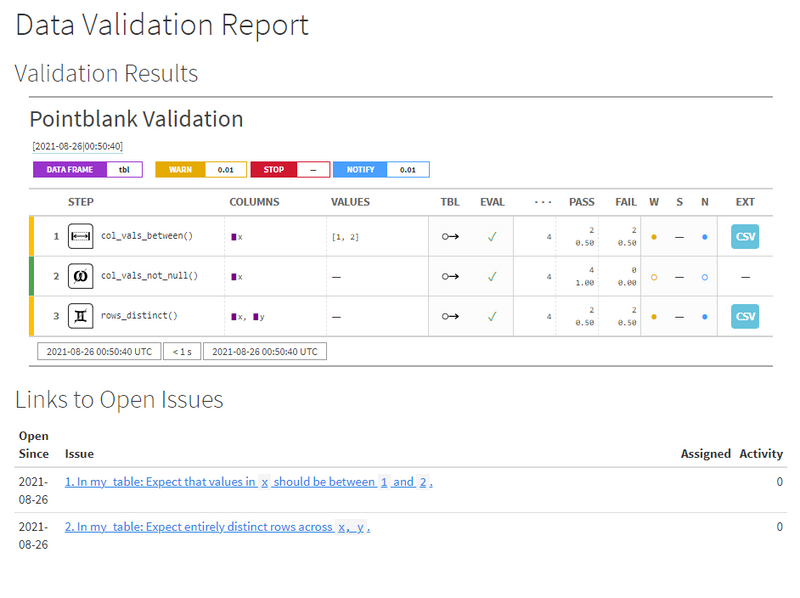Click the STEP column header

click(x=81, y=202)
